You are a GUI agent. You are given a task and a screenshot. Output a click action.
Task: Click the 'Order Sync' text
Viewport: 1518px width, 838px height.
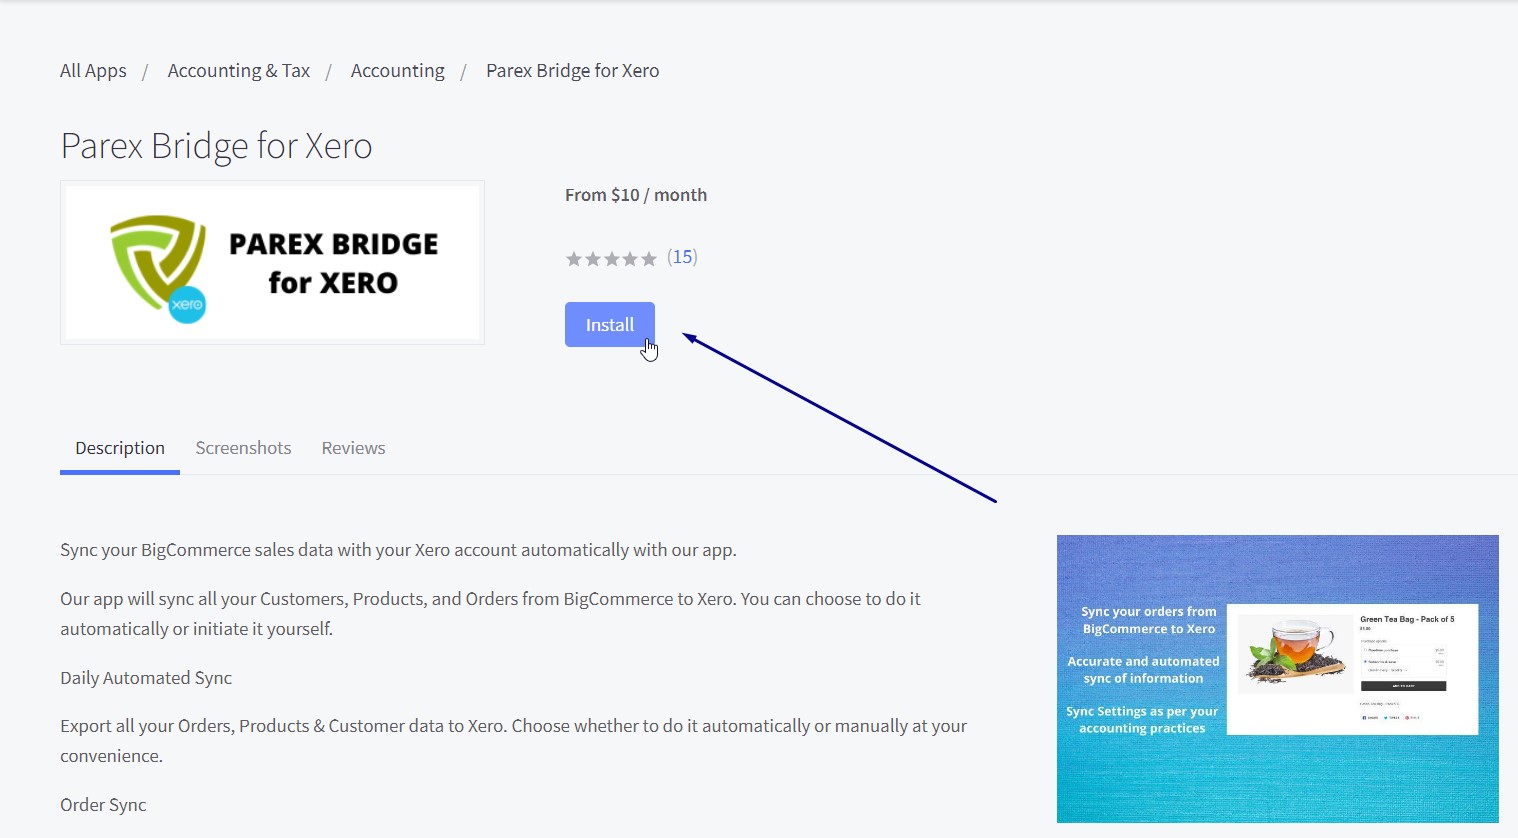(103, 805)
